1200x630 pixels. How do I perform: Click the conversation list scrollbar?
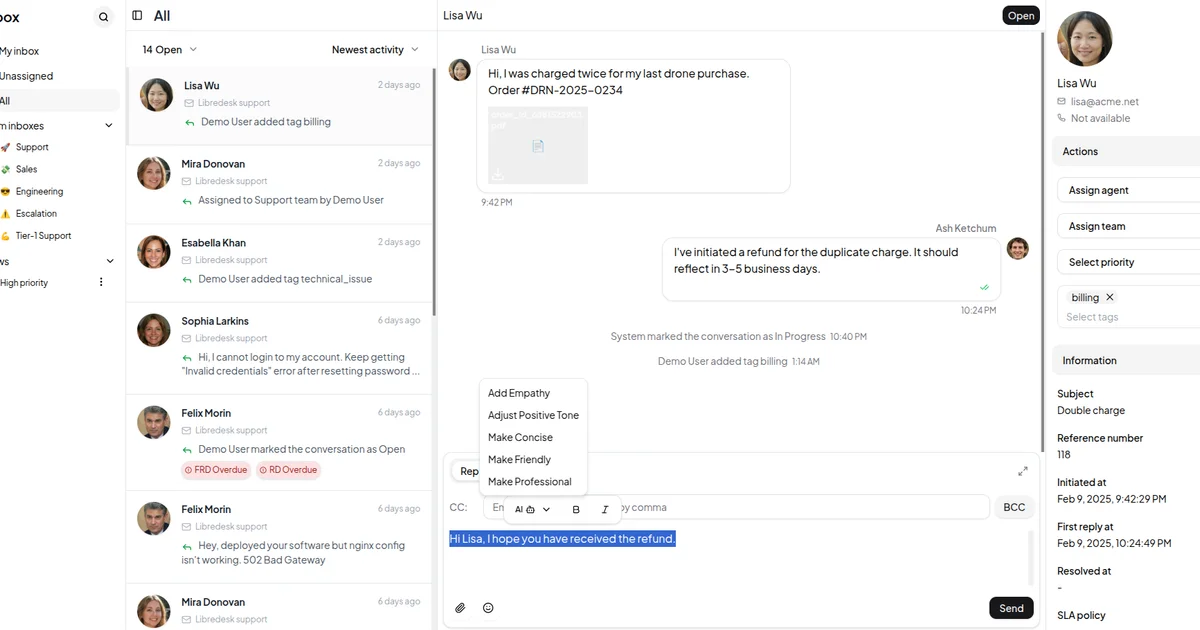click(x=434, y=190)
